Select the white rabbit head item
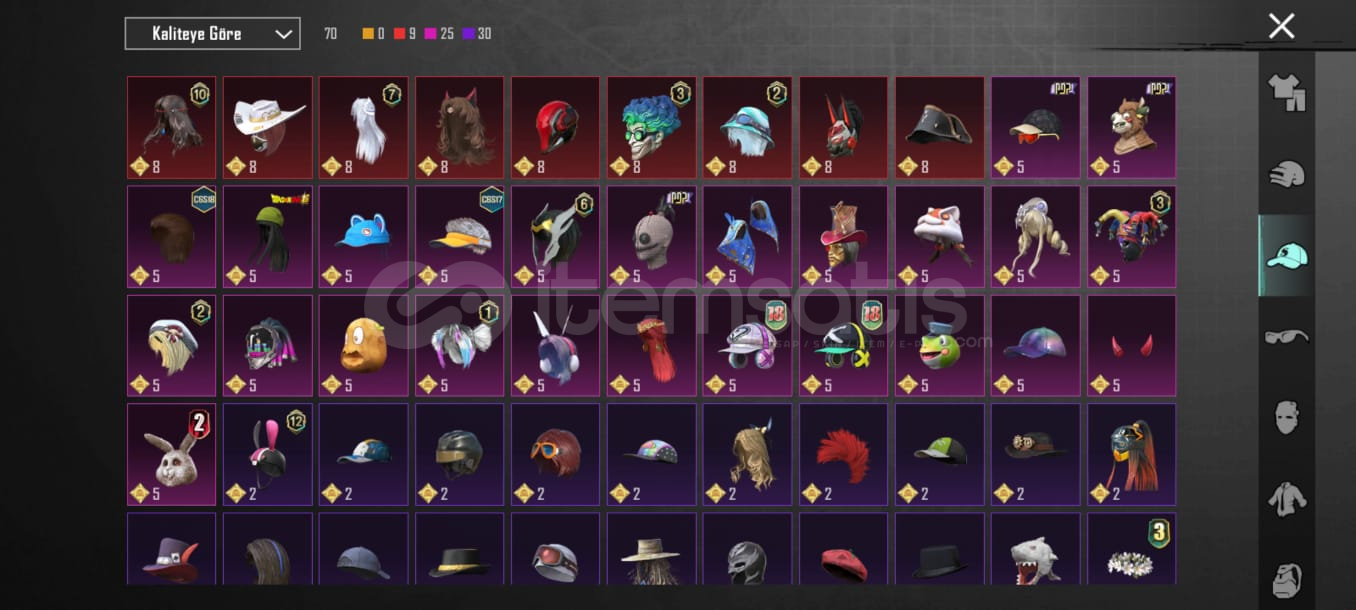 [x=171, y=454]
